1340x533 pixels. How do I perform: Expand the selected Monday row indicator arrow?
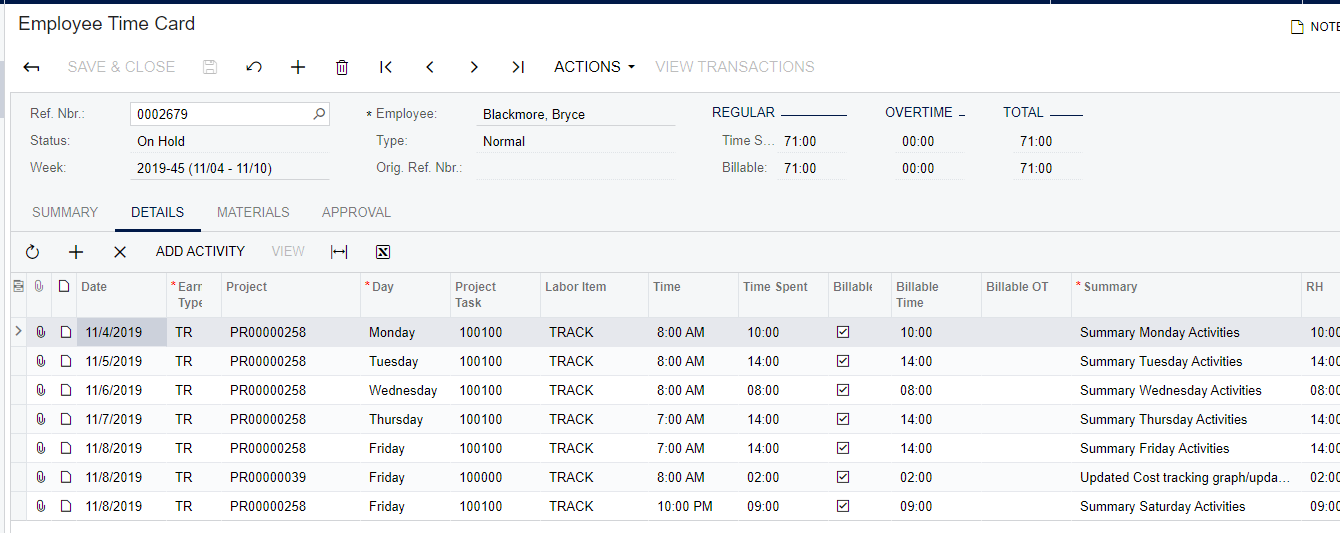click(x=18, y=331)
